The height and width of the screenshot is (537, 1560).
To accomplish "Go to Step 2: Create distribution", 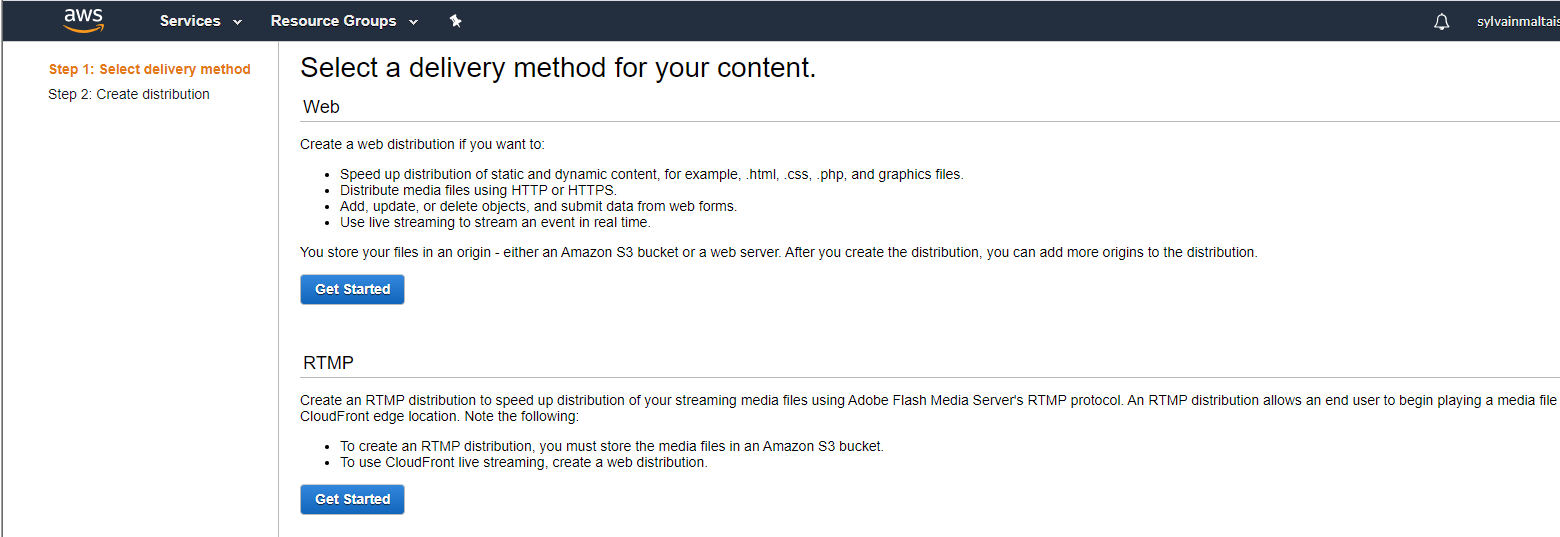I will pos(129,94).
